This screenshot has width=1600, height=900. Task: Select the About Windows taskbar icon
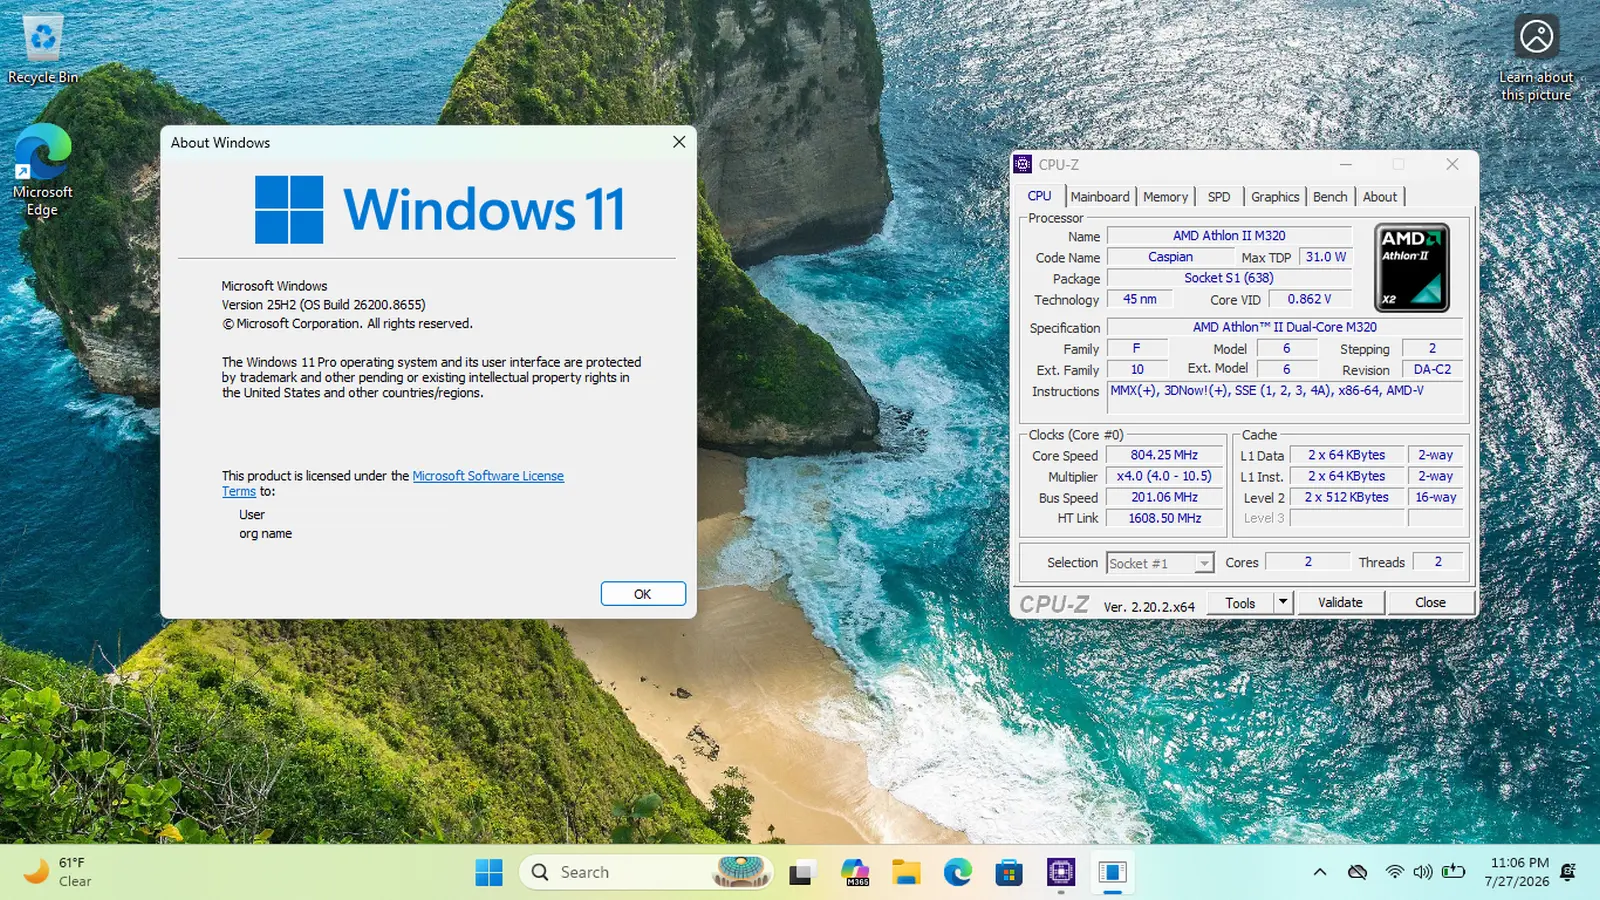pos(1112,873)
